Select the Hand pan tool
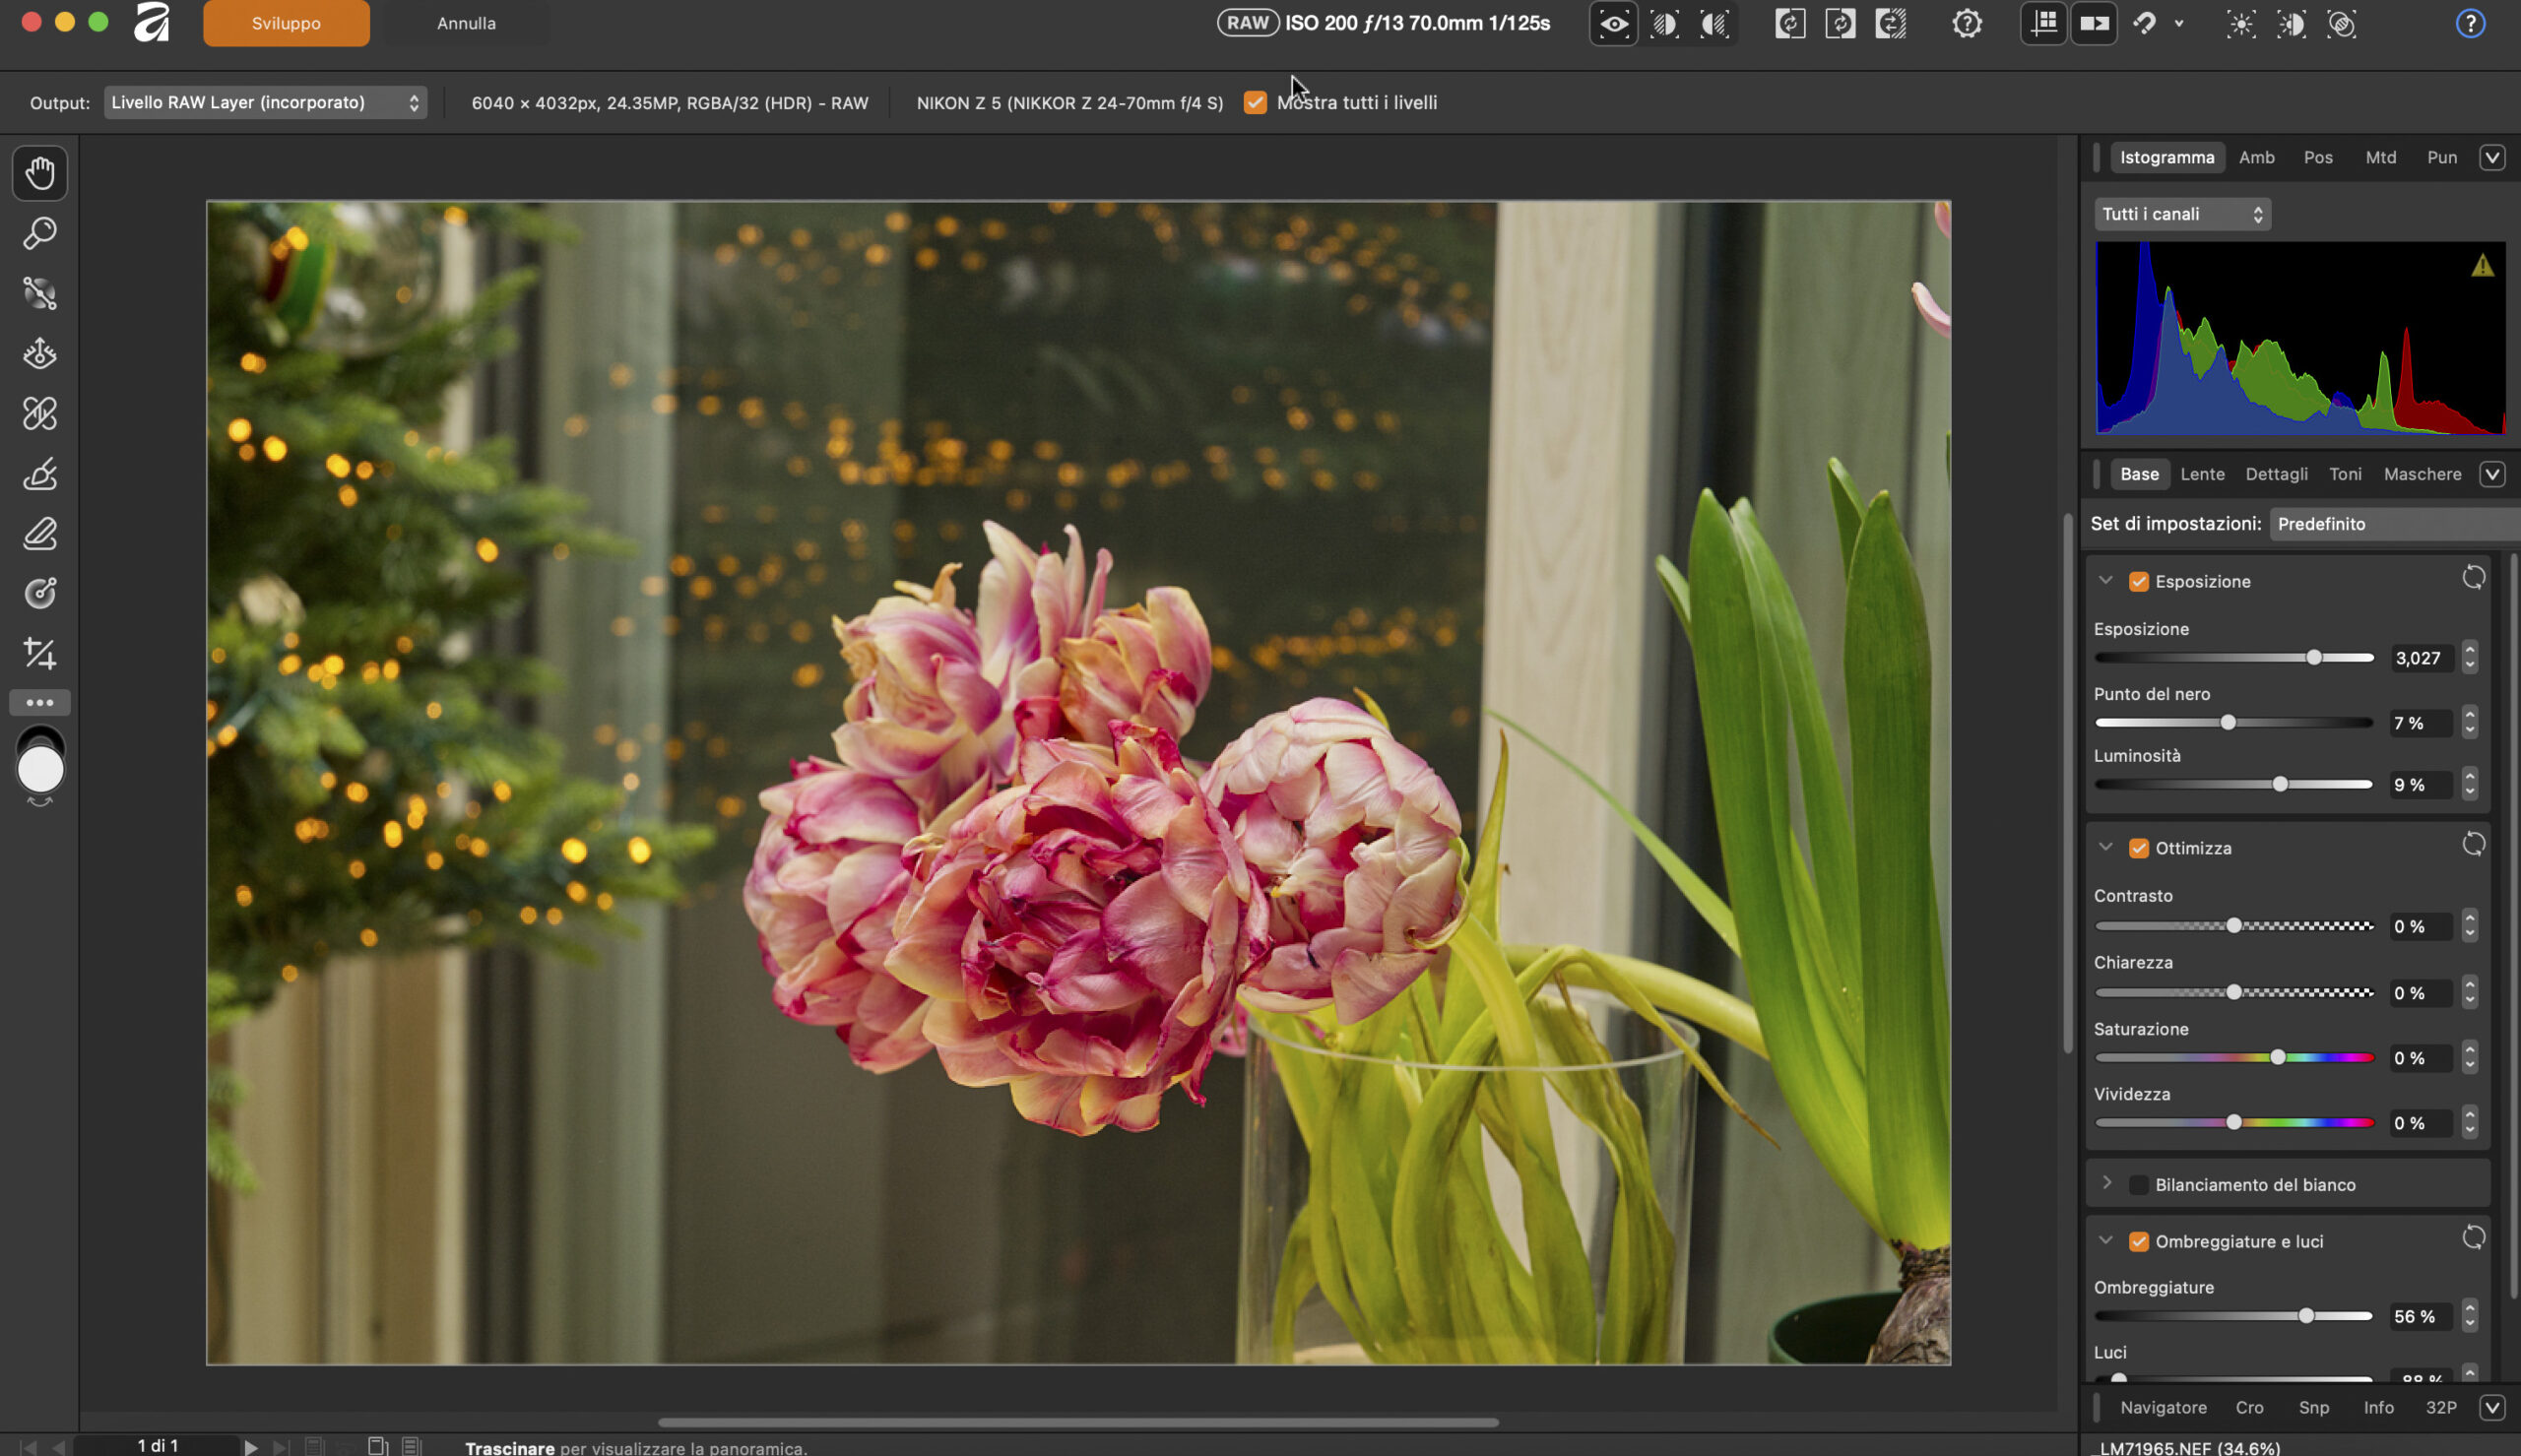This screenshot has height=1456, width=2521. pyautogui.click(x=40, y=173)
